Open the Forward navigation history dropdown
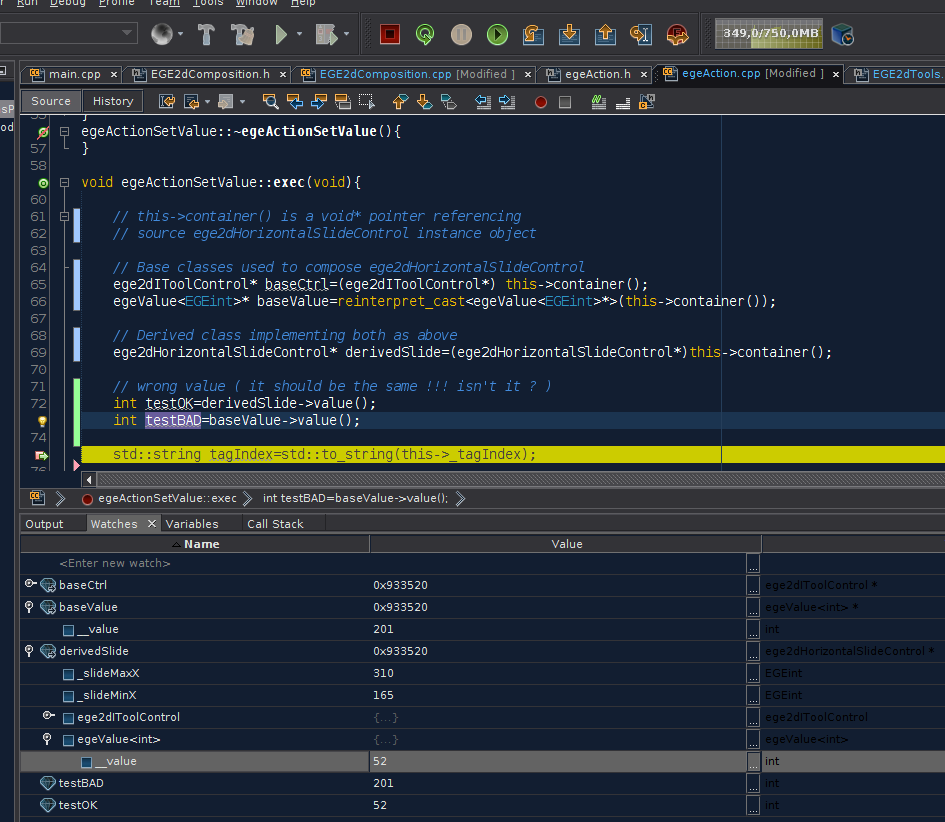945x822 pixels. pyautogui.click(x=242, y=102)
